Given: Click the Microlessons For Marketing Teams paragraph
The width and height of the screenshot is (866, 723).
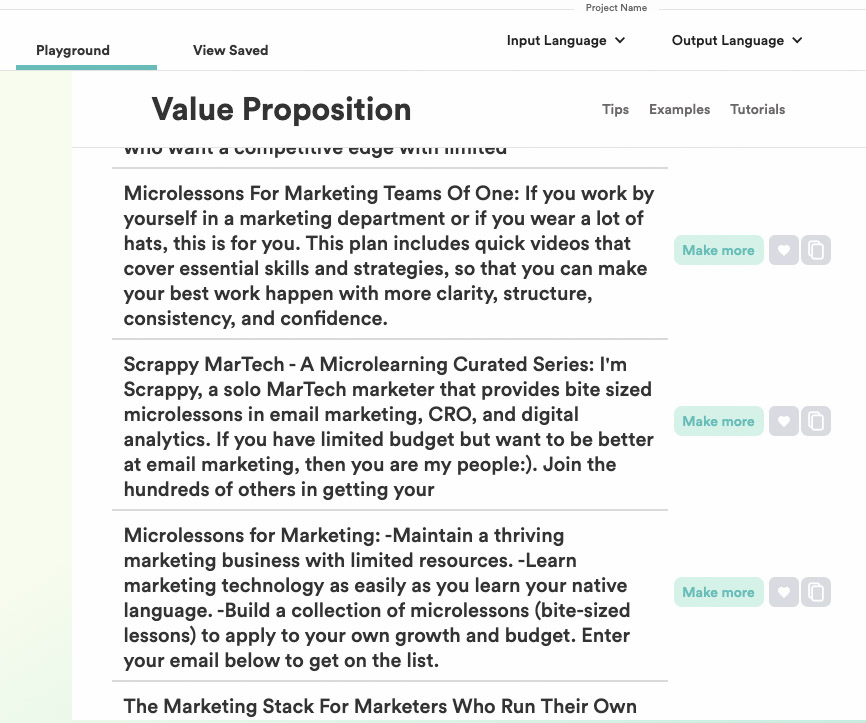Looking at the screenshot, I should click(389, 256).
